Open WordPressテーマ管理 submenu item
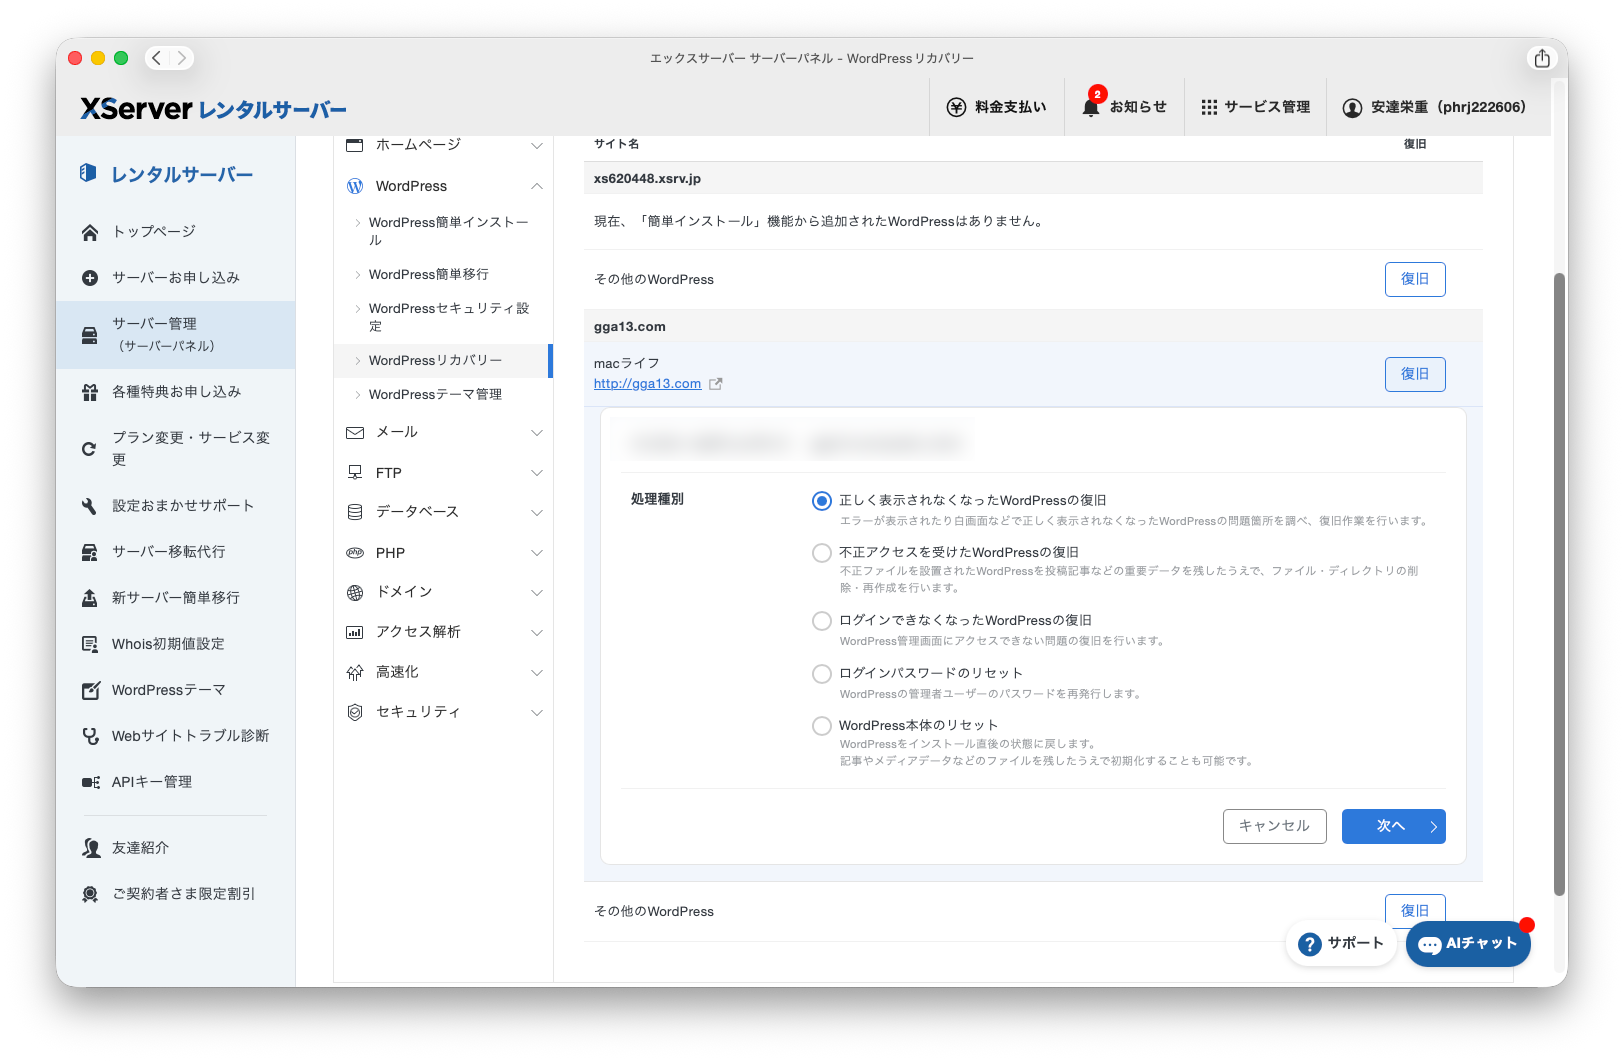The height and width of the screenshot is (1061, 1624). pyautogui.click(x=443, y=394)
